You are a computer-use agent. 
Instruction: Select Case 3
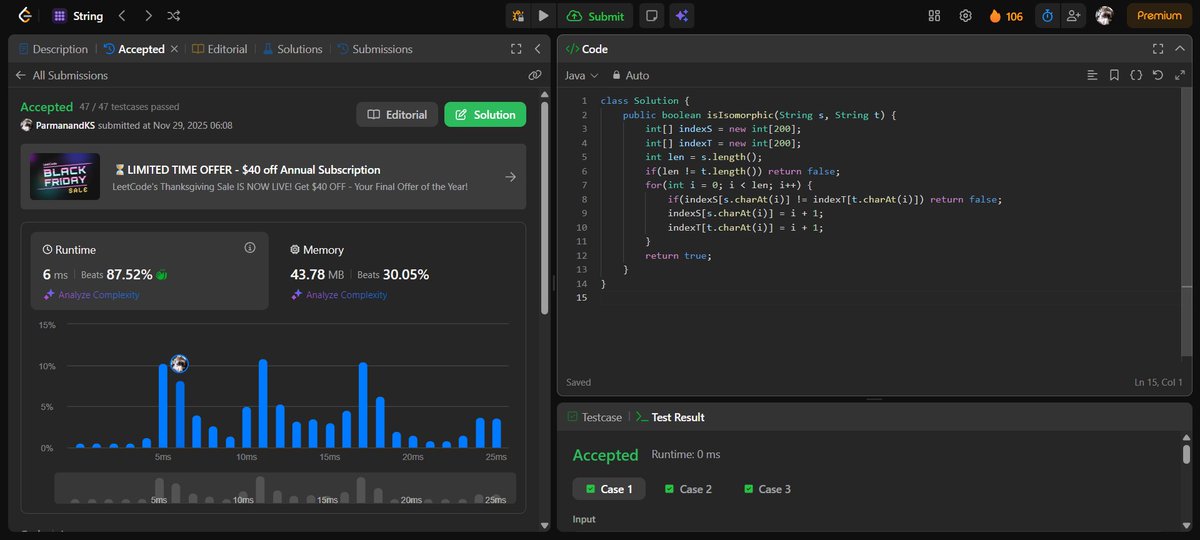tap(768, 489)
